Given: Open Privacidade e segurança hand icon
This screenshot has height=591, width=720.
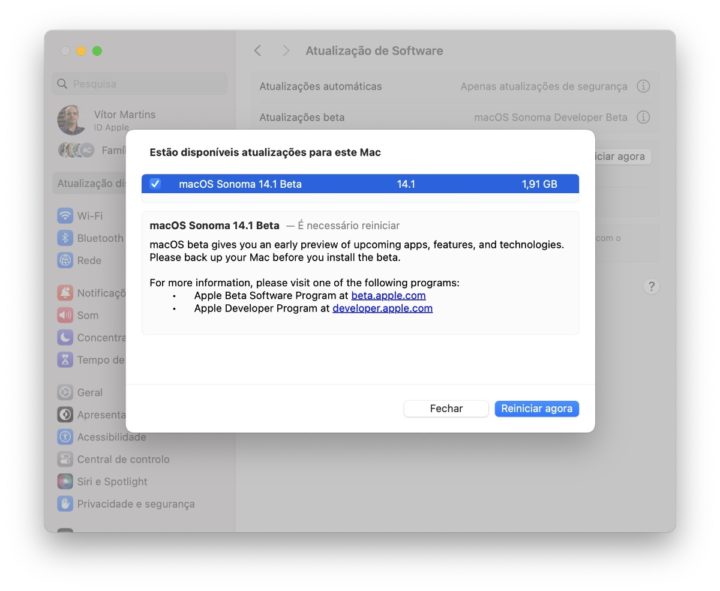Looking at the screenshot, I should coord(65,504).
